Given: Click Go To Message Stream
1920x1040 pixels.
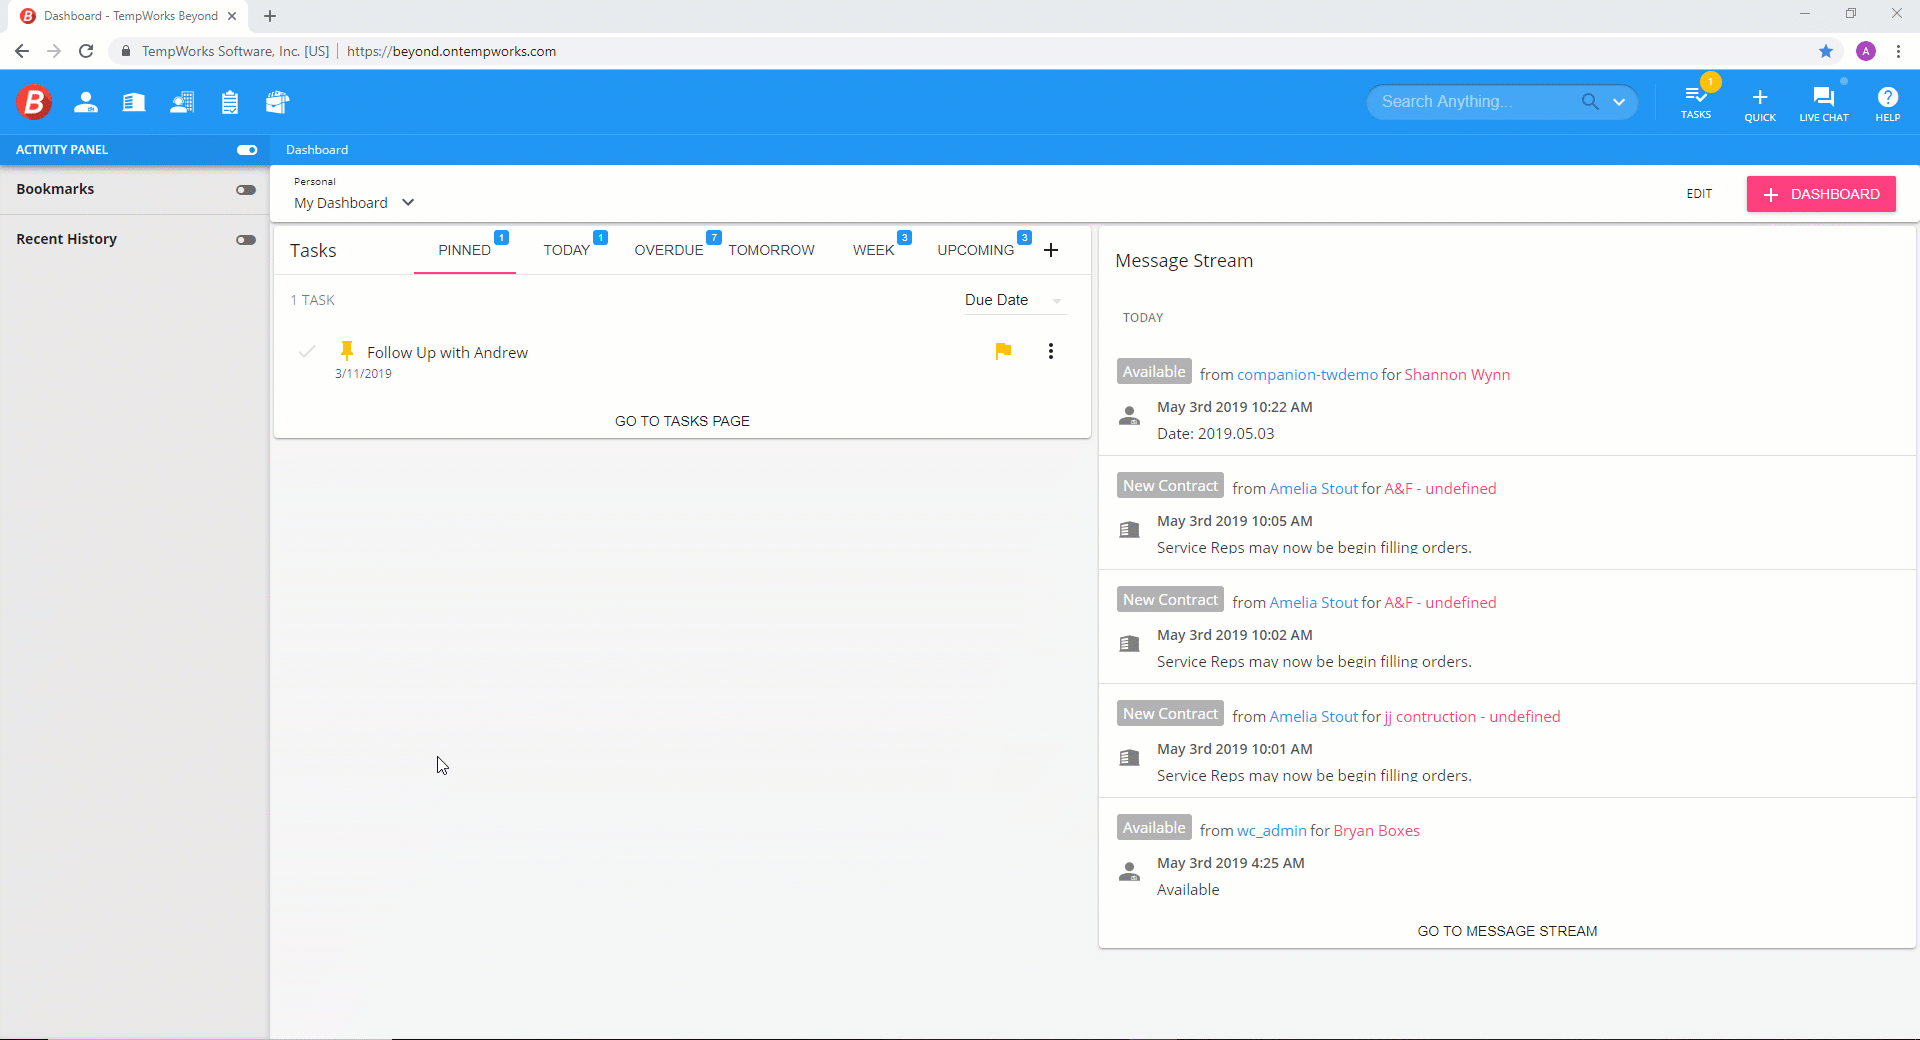Looking at the screenshot, I should coord(1507,931).
